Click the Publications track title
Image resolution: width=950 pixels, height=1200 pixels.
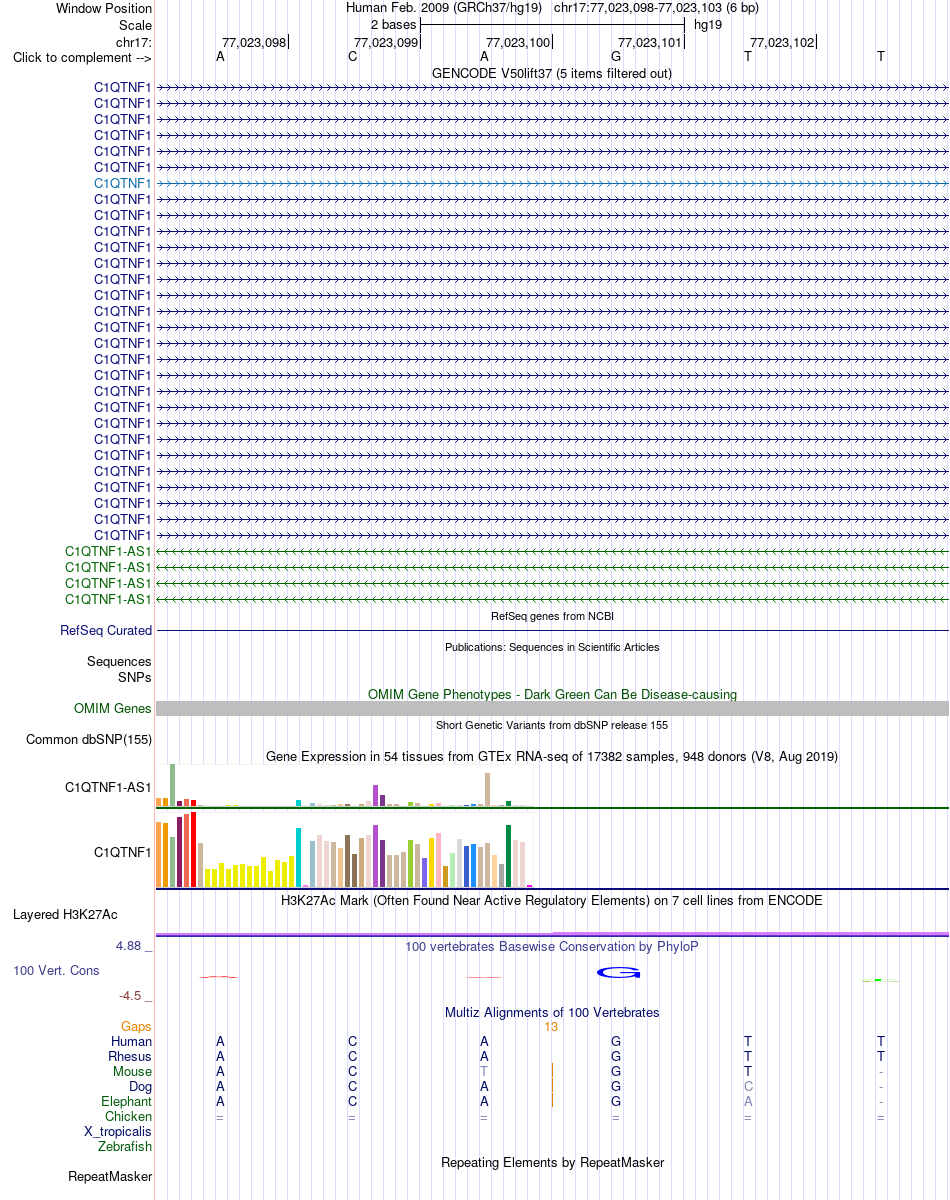click(x=552, y=647)
